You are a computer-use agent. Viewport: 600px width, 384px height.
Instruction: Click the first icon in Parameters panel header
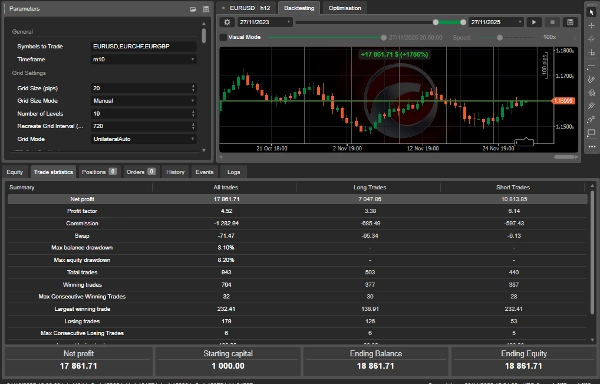(193, 9)
